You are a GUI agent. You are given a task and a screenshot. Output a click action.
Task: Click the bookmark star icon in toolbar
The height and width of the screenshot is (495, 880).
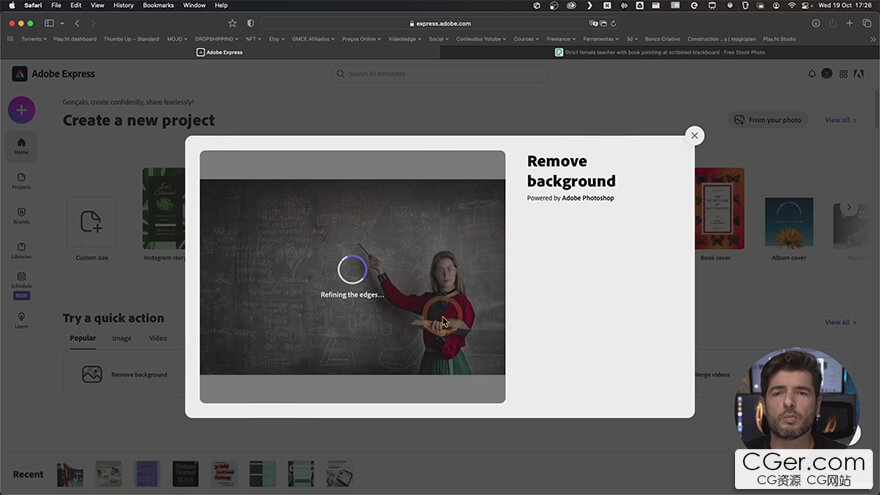point(232,23)
